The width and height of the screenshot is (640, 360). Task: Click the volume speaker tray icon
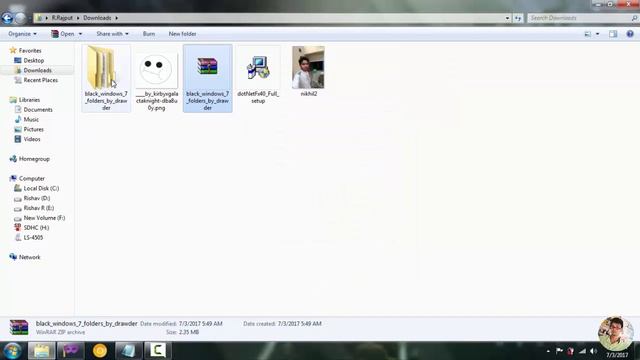click(593, 351)
